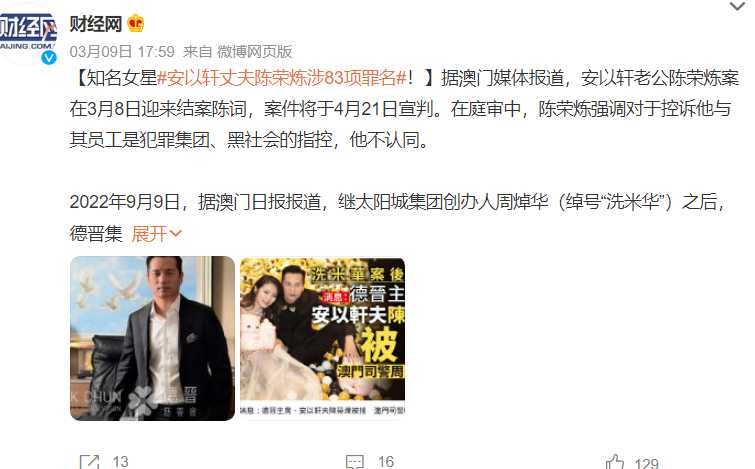Expand full post text with 展开
This screenshot has width=755, height=469.
pos(149,234)
